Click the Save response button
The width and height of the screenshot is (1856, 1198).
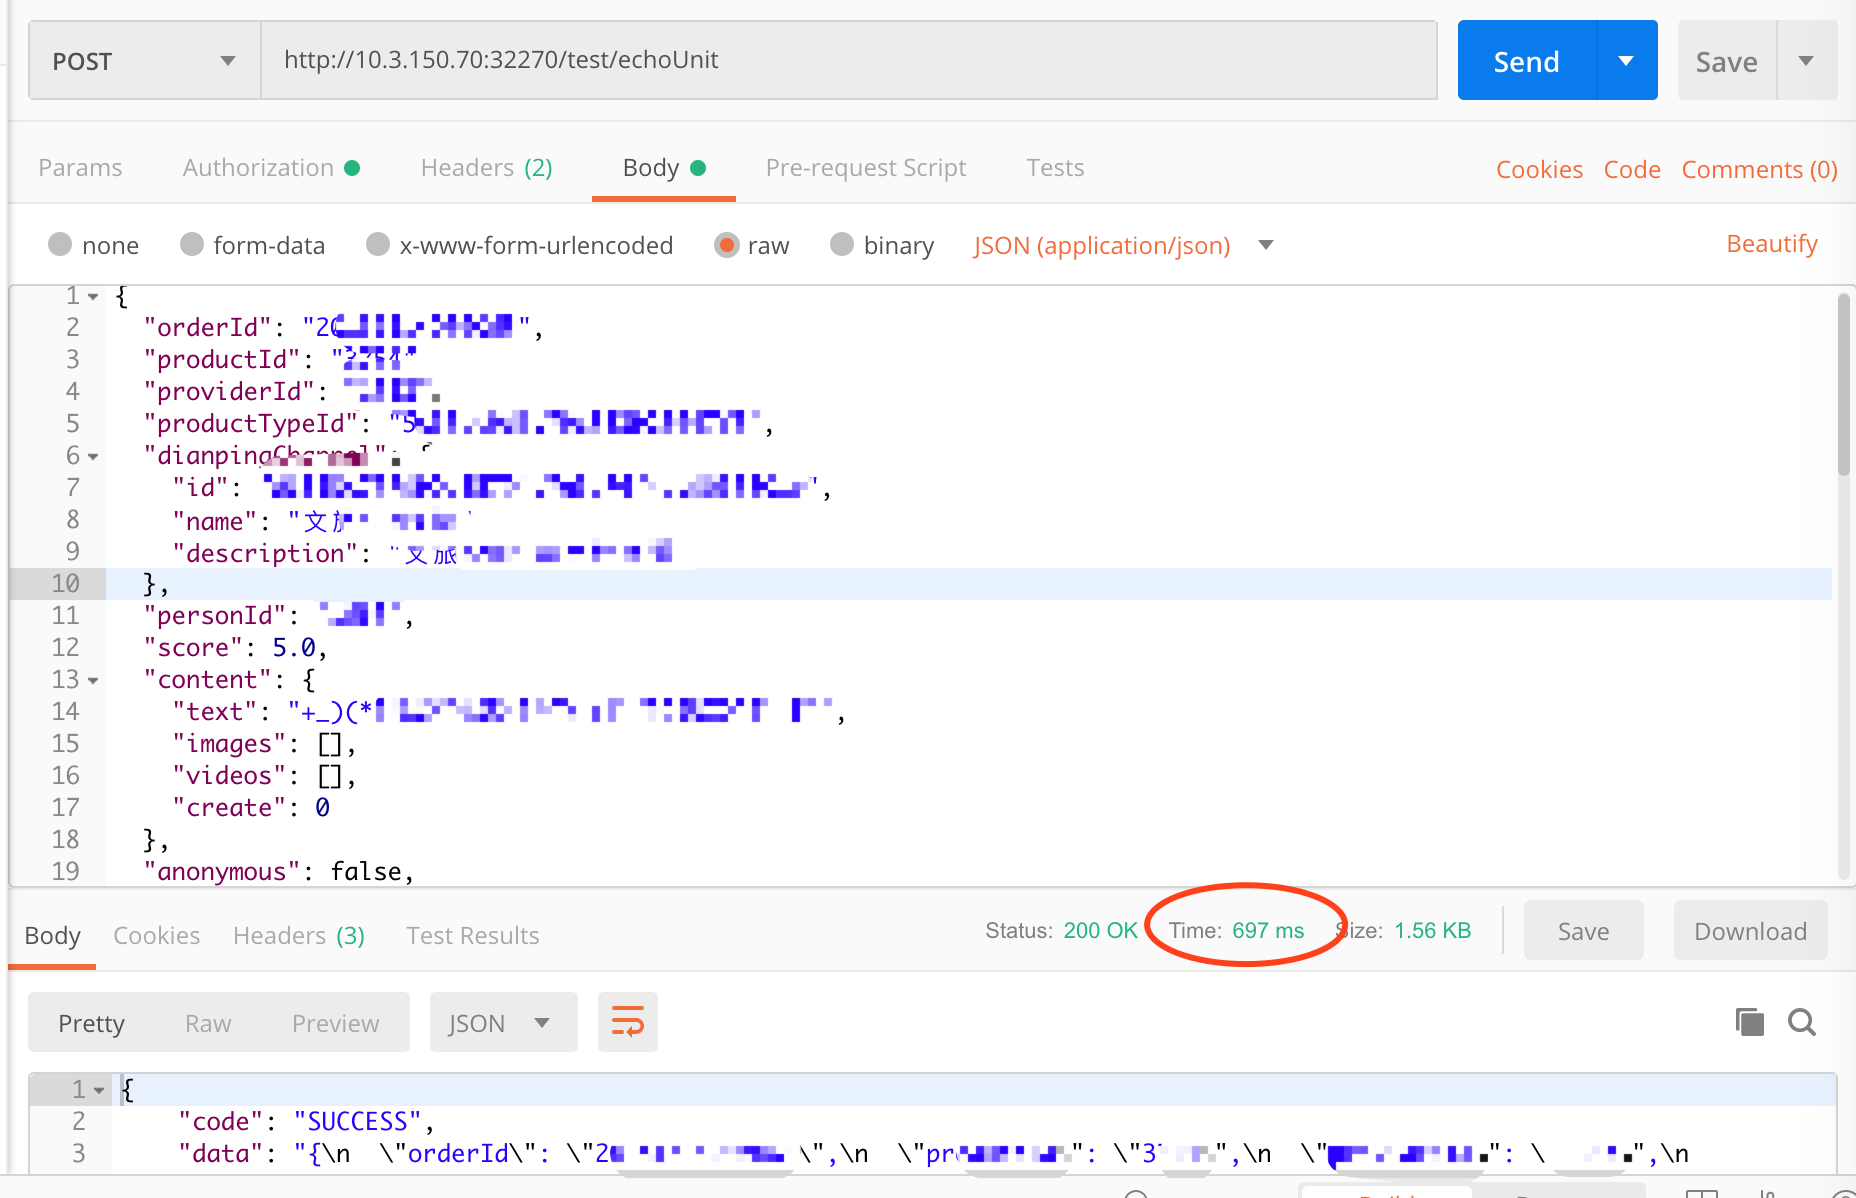[x=1583, y=931]
